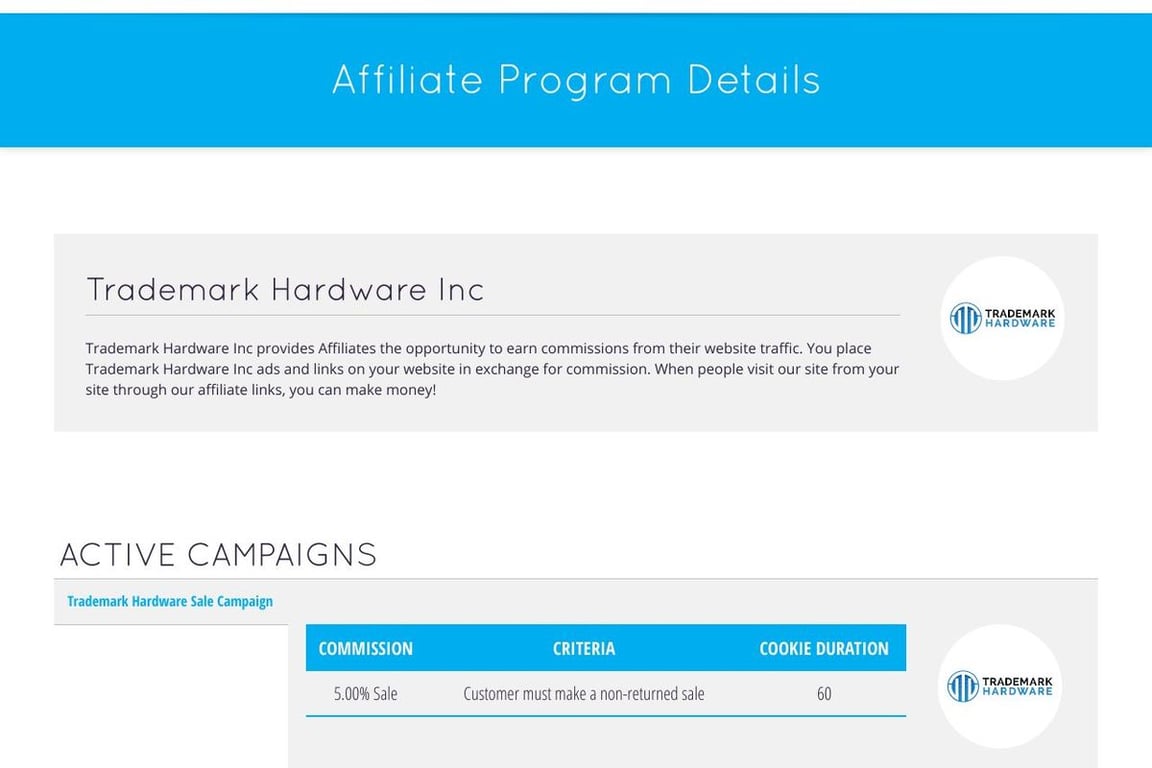
Task: Select the 60 cookie duration value
Action: point(823,693)
